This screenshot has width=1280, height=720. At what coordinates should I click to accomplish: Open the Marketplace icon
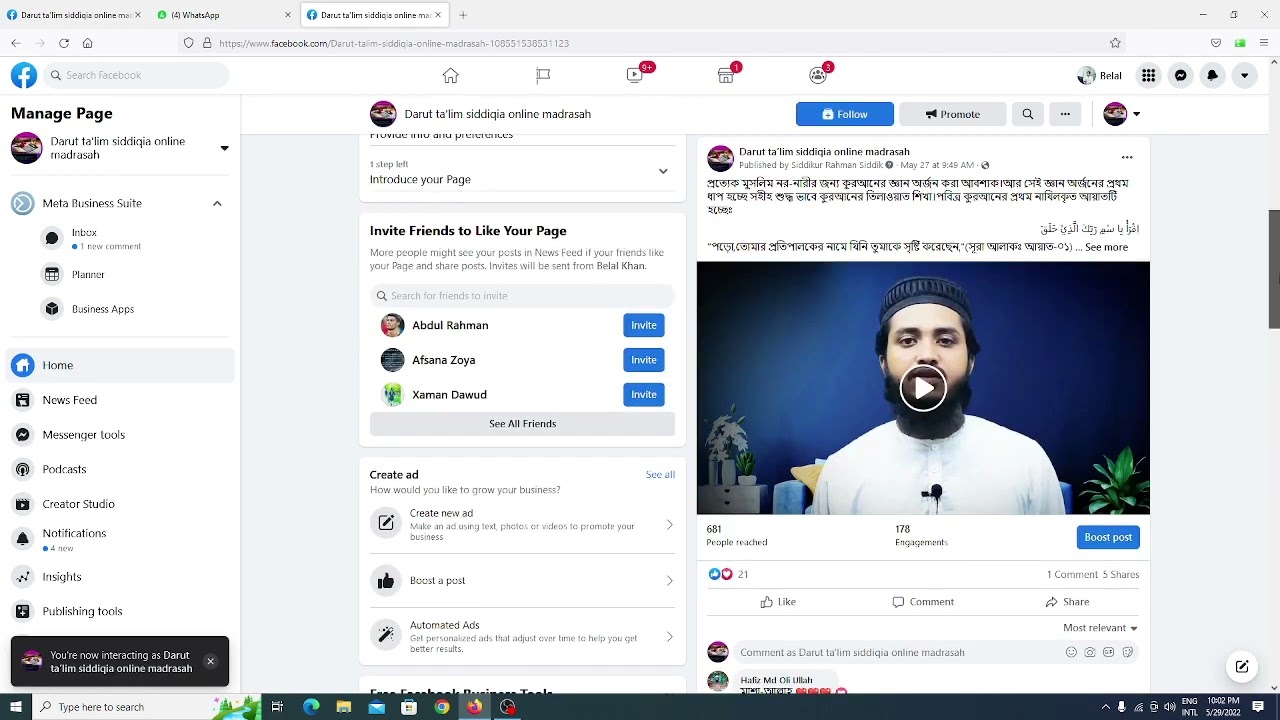(x=726, y=75)
